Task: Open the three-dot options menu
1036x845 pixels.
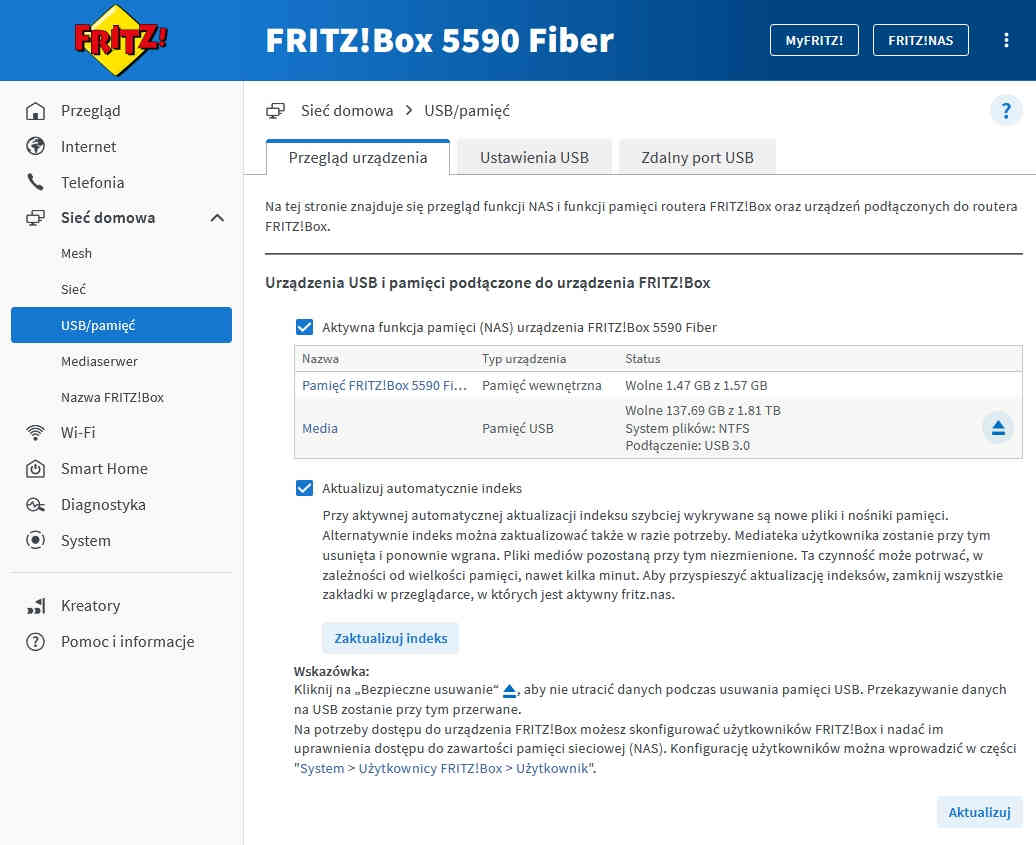Action: [x=1006, y=40]
